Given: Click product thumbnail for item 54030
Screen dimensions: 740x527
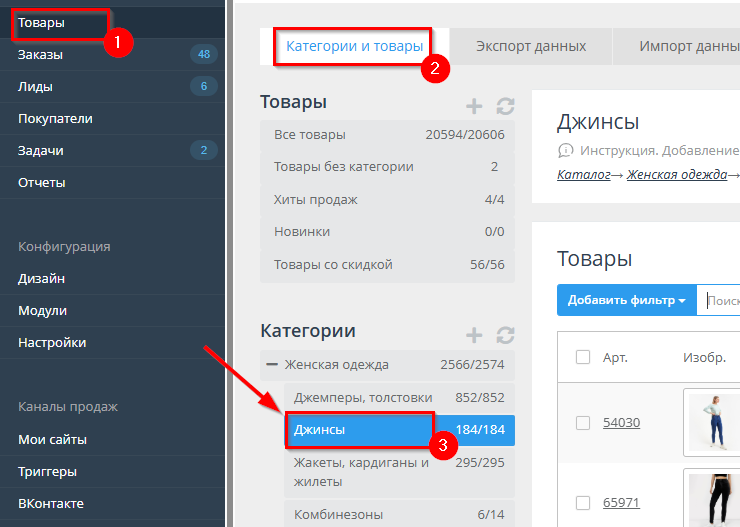Looking at the screenshot, I should coord(711,421).
